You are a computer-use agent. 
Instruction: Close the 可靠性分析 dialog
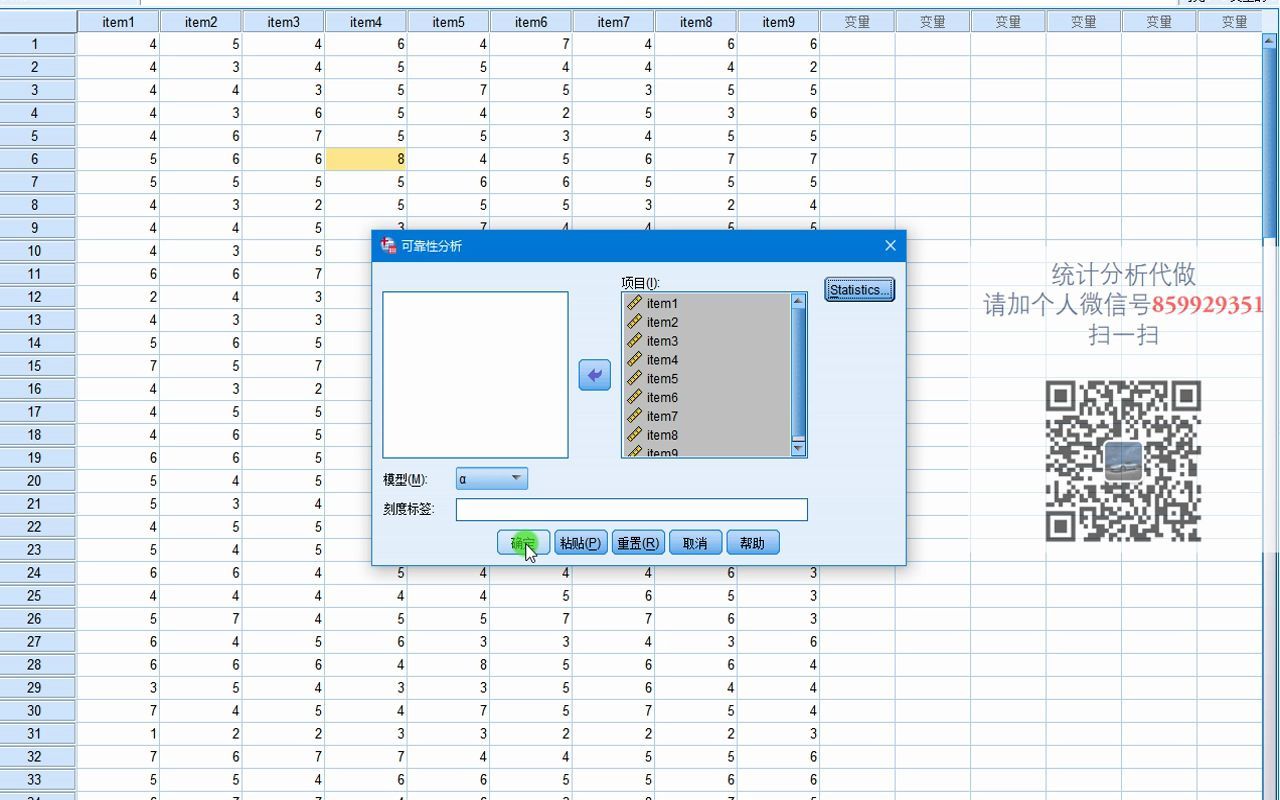click(x=890, y=246)
